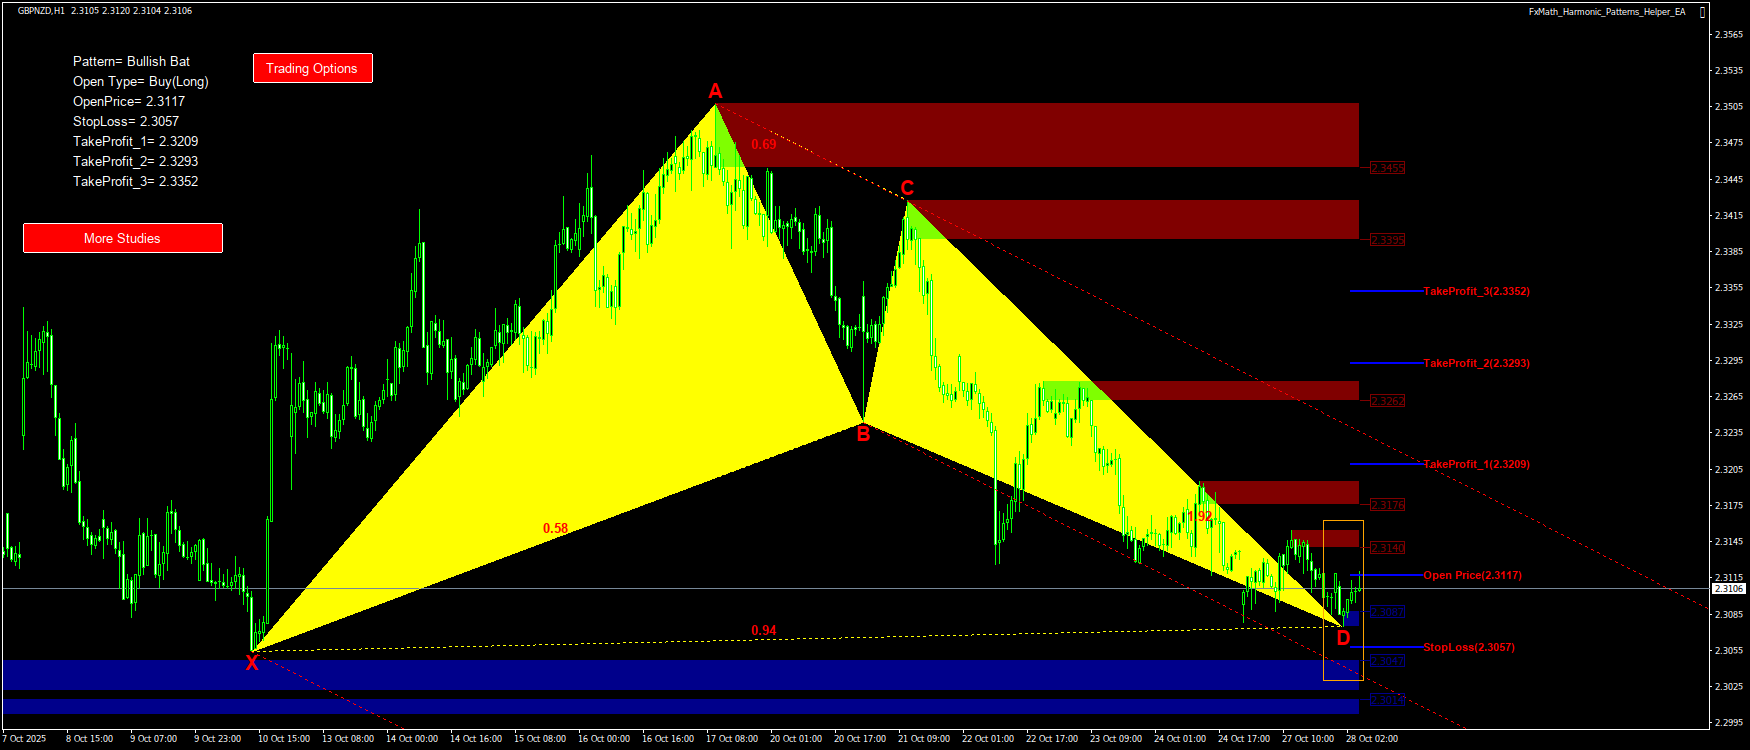Click the EA status icon beside FxMath_Harmonic_Patterns_Helper_EA
Viewport: 1750px width, 750px height.
click(x=1703, y=12)
